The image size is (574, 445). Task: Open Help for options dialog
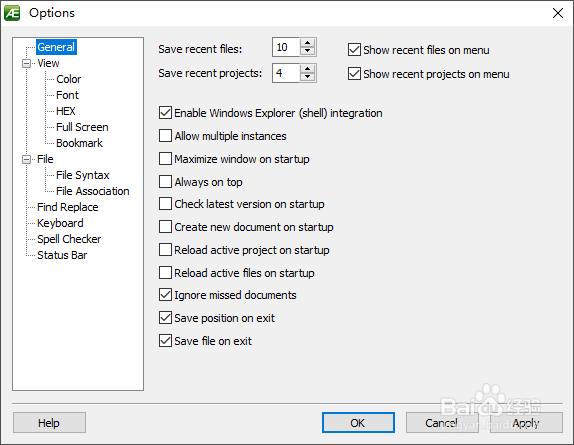[x=49, y=423]
